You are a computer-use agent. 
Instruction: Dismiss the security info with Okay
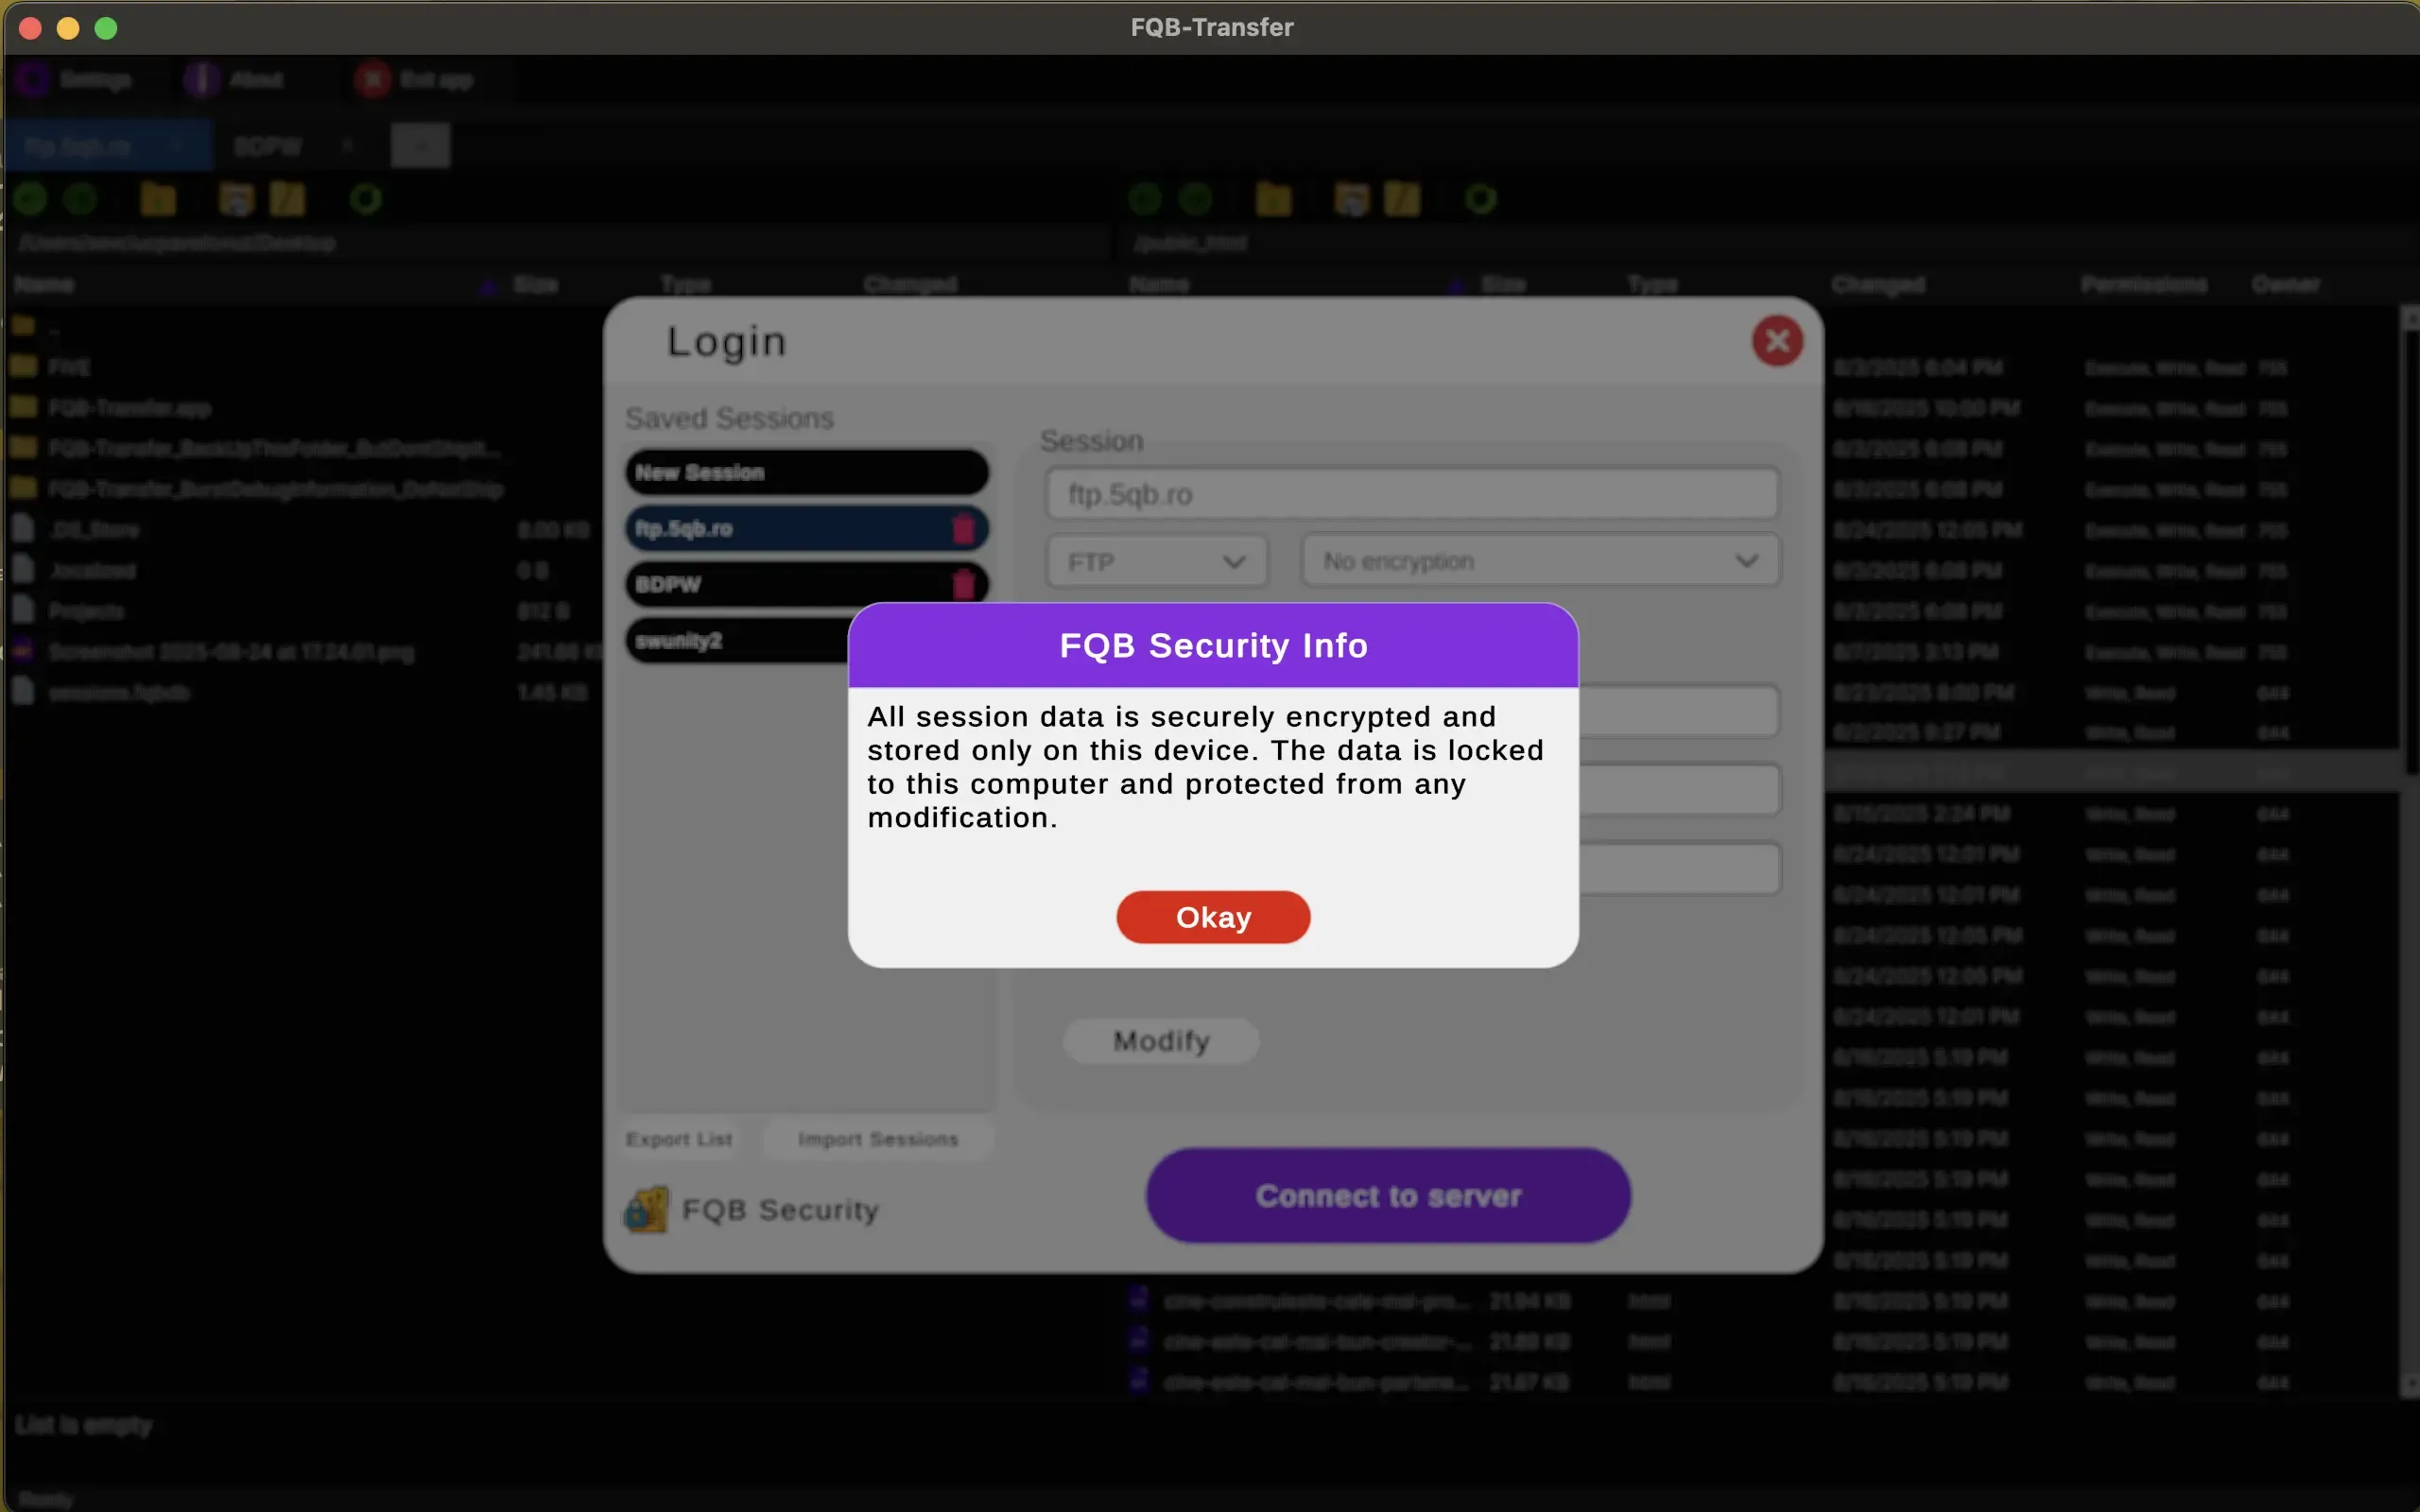point(1211,916)
